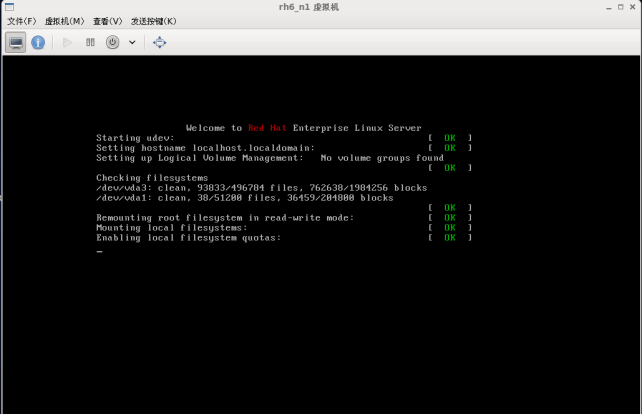Screen dimensions: 642x414
Task: Open the 查看(V) menu
Action: click(x=107, y=21)
